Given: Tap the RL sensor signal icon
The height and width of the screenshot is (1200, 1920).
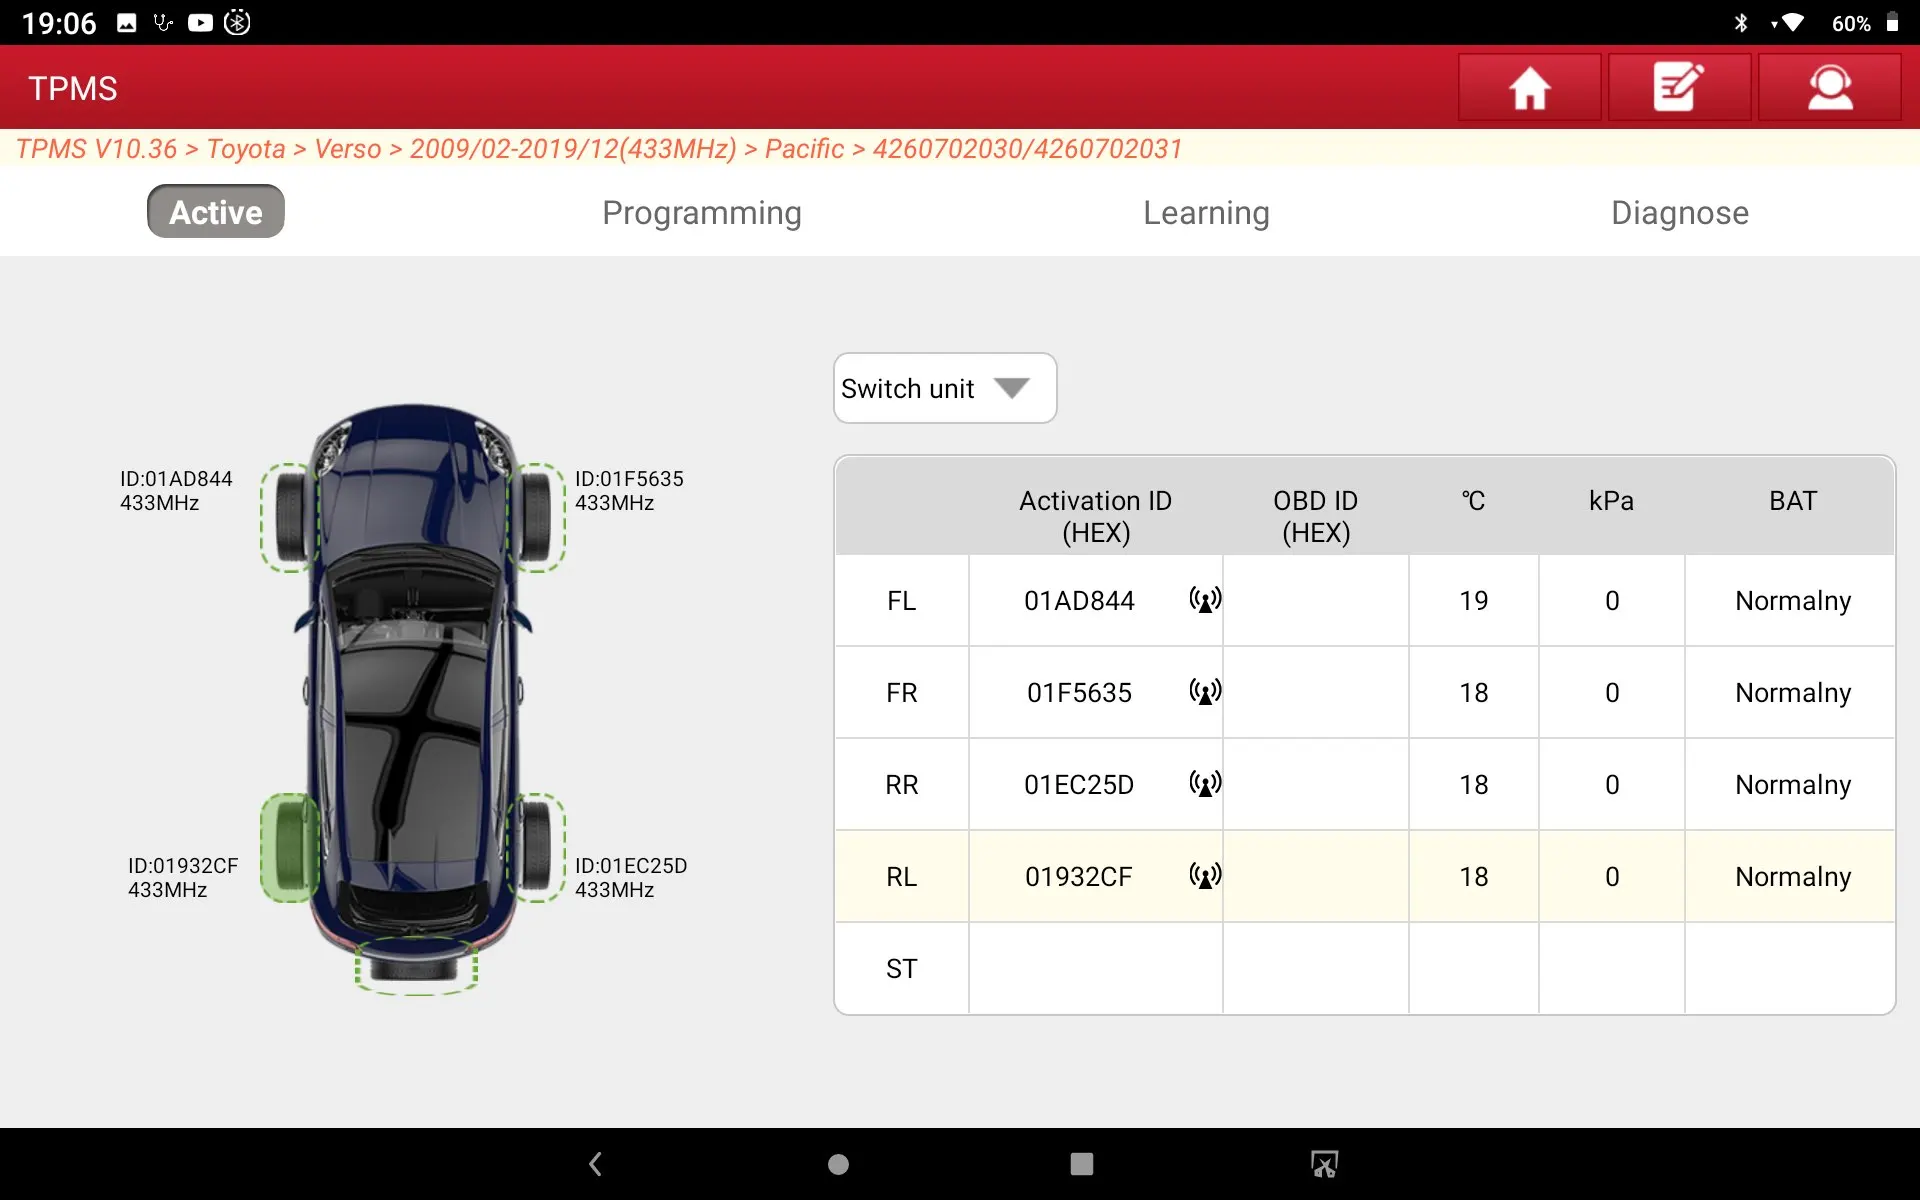Looking at the screenshot, I should point(1205,876).
